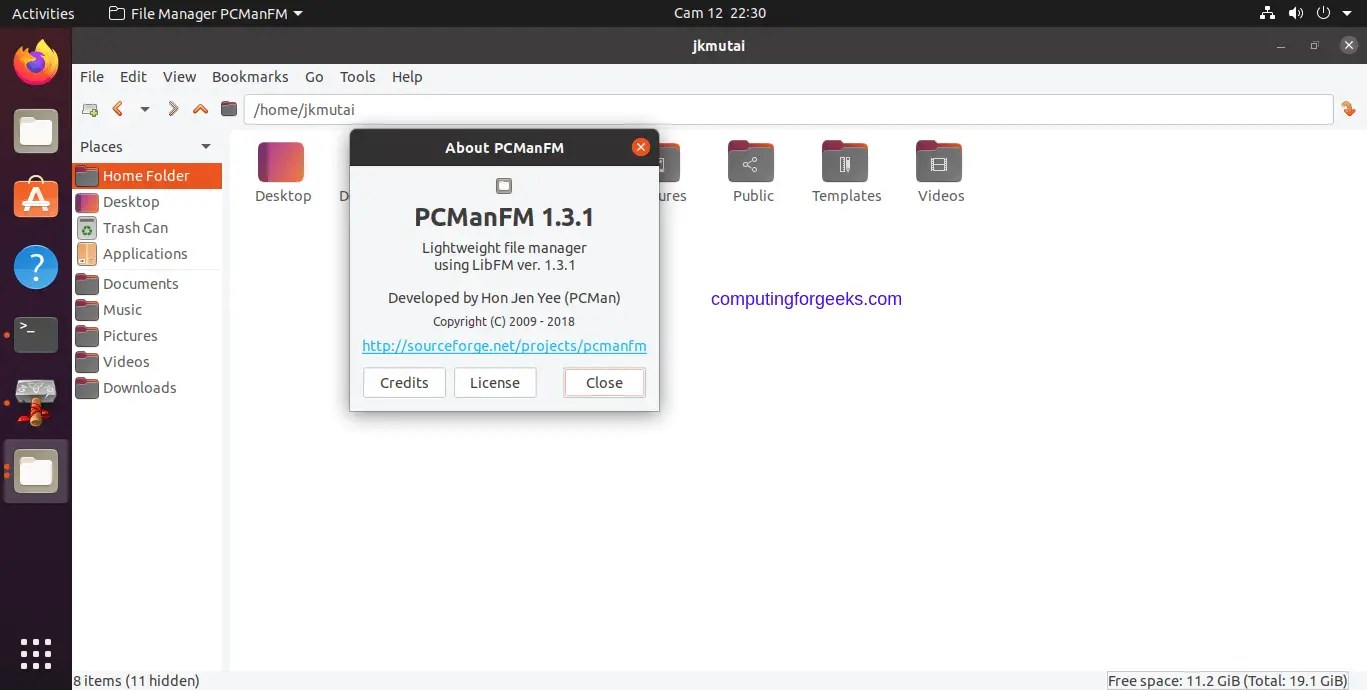The width and height of the screenshot is (1367, 690).
Task: Follow the sourceforge.net pcmanfm link
Action: (x=503, y=346)
